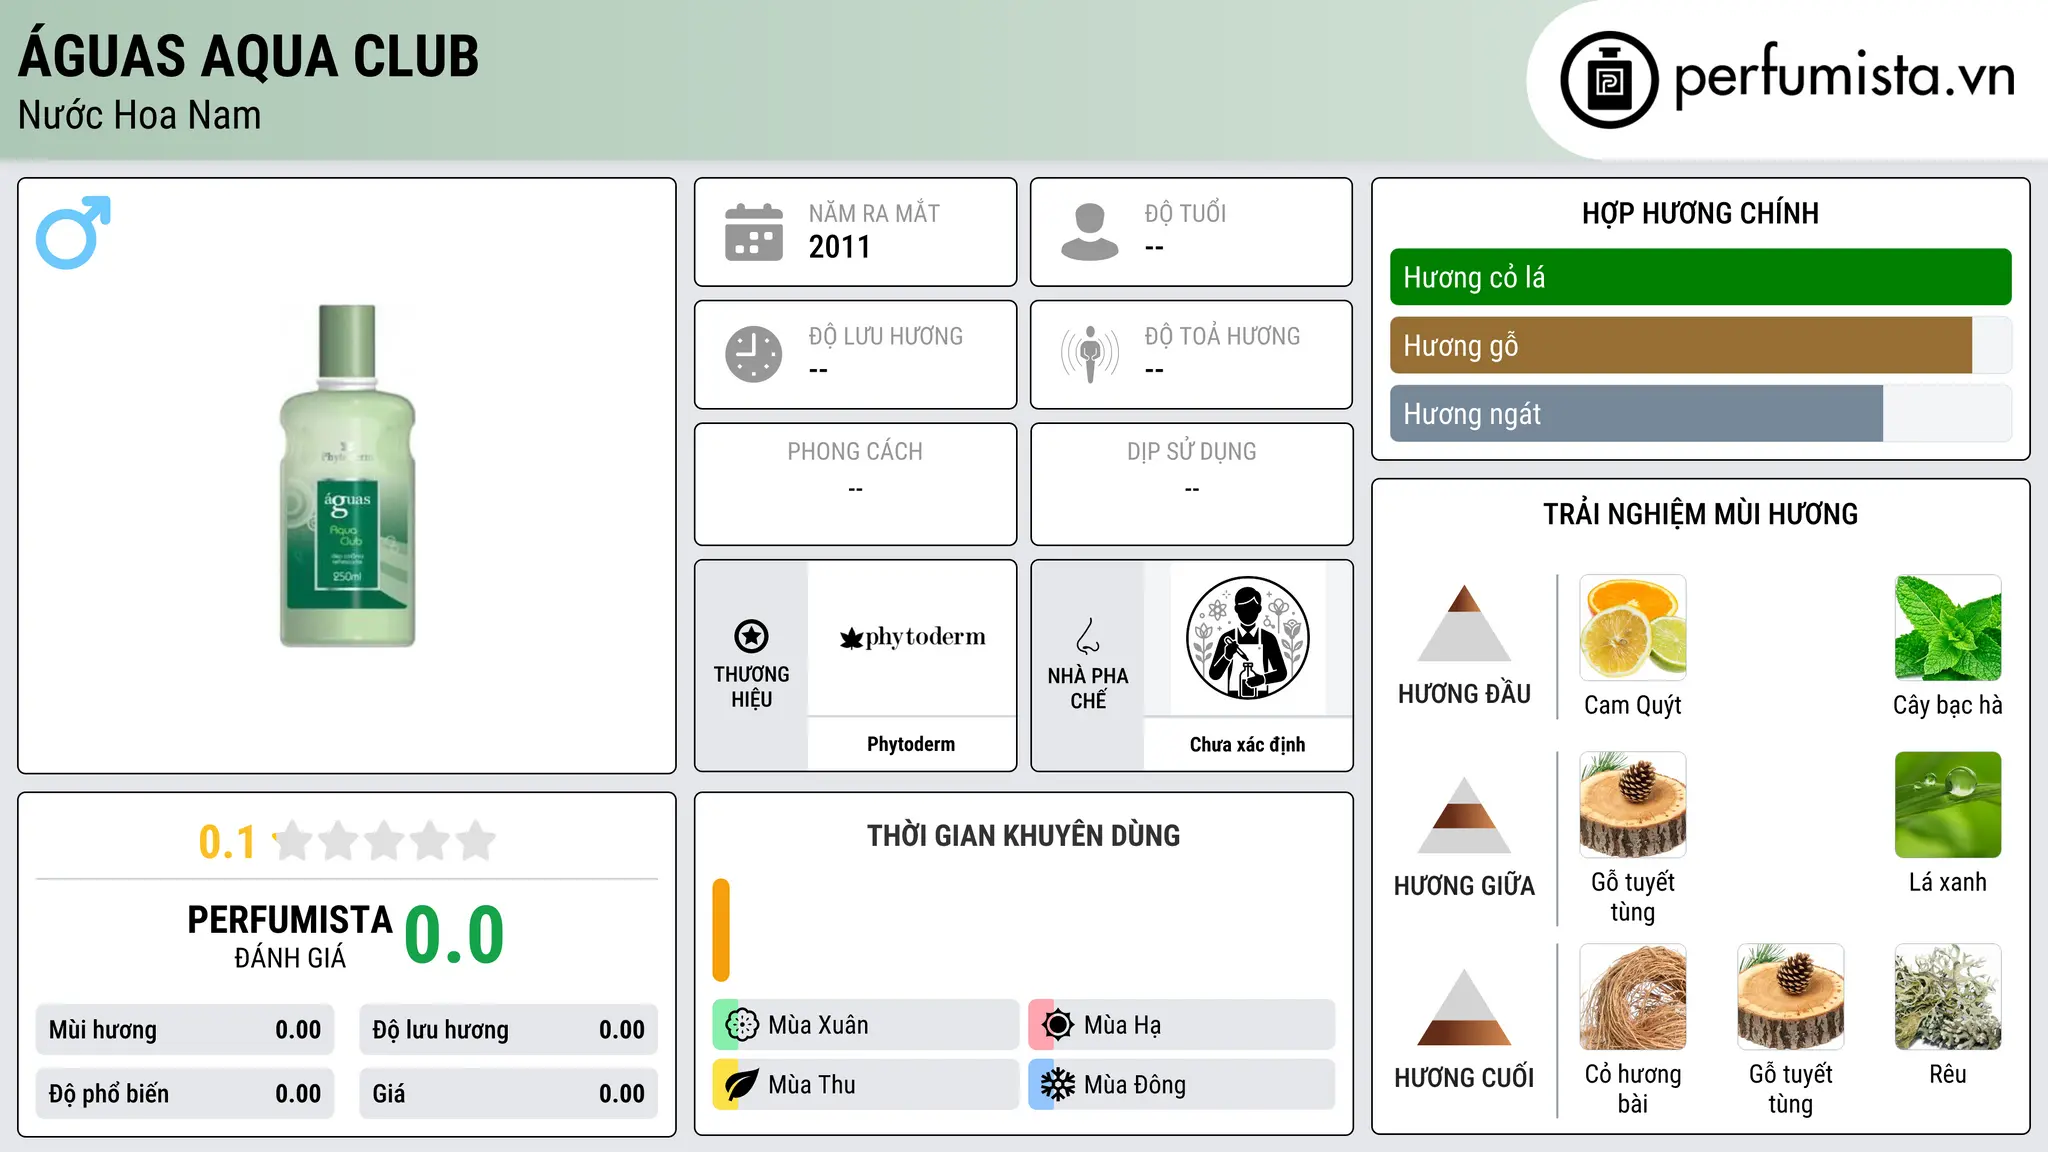Click the green Hương cỏ lá accord bar
Screen dimensions: 2048x1152
coord(1700,277)
